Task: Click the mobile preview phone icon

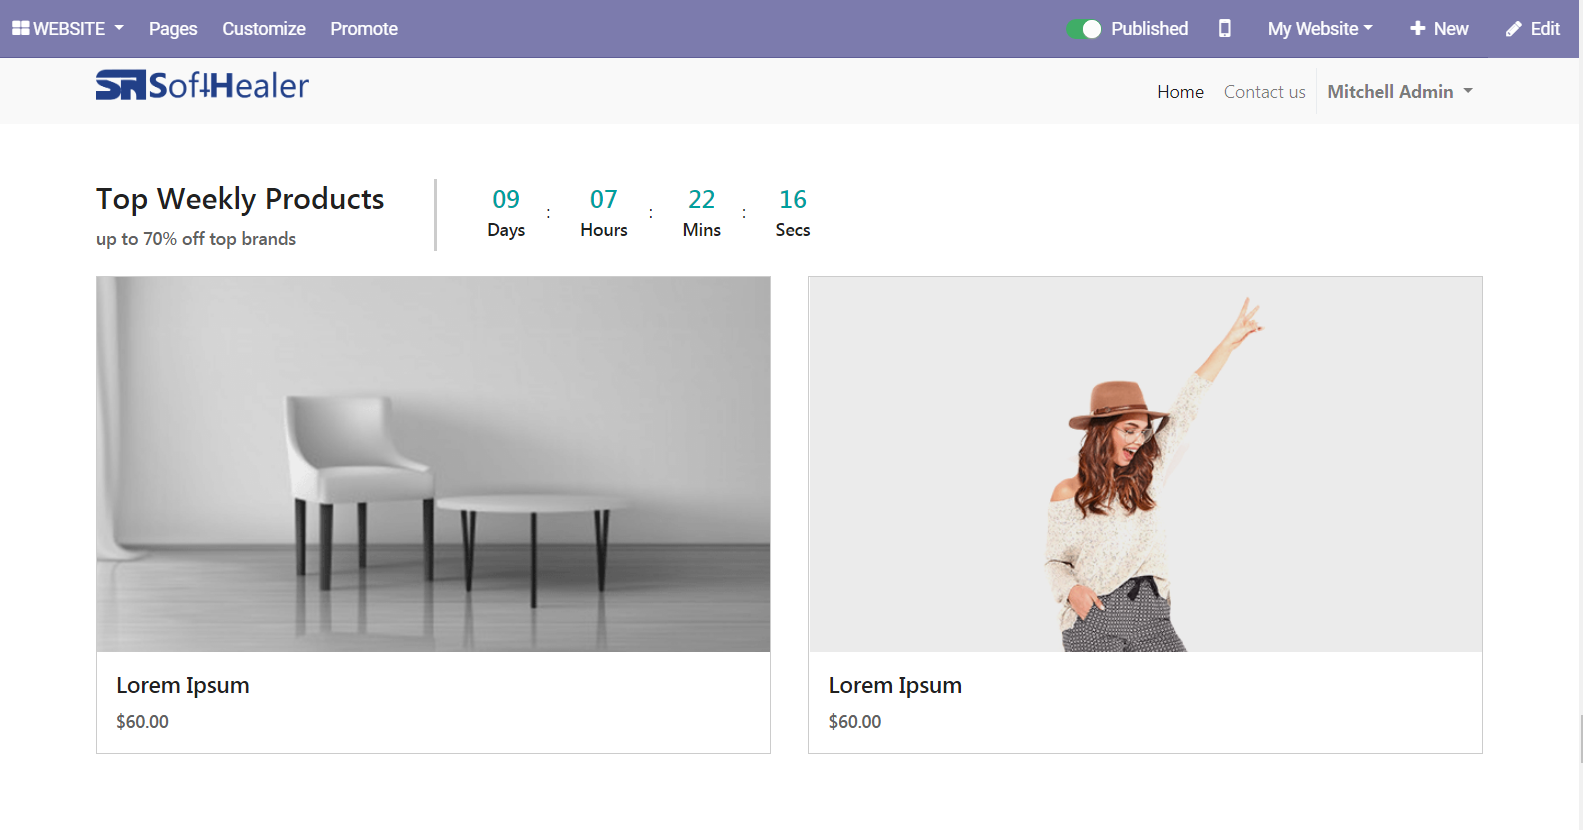Action: (x=1224, y=29)
